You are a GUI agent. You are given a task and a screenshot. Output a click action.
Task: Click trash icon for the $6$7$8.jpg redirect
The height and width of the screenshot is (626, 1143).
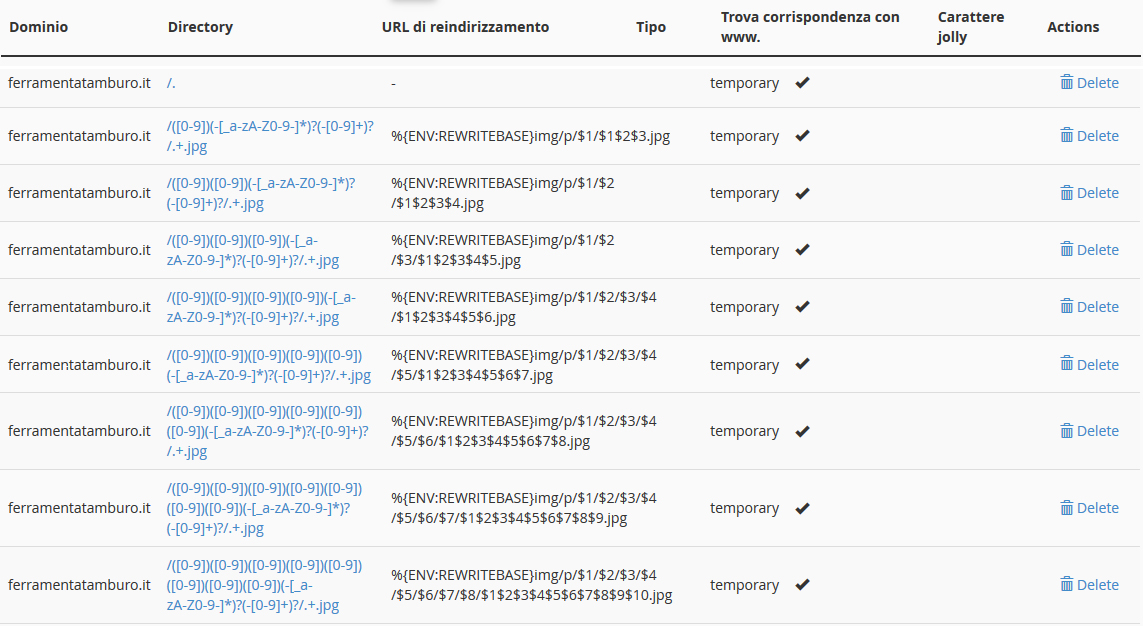pyautogui.click(x=1066, y=431)
